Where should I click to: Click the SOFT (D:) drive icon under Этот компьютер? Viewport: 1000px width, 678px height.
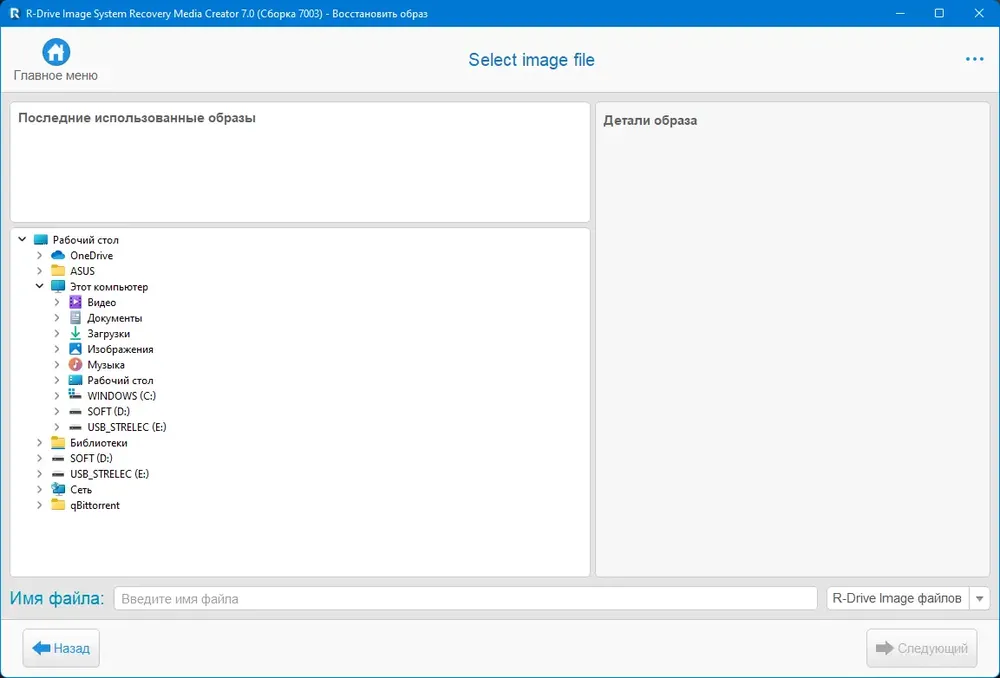tap(75, 412)
